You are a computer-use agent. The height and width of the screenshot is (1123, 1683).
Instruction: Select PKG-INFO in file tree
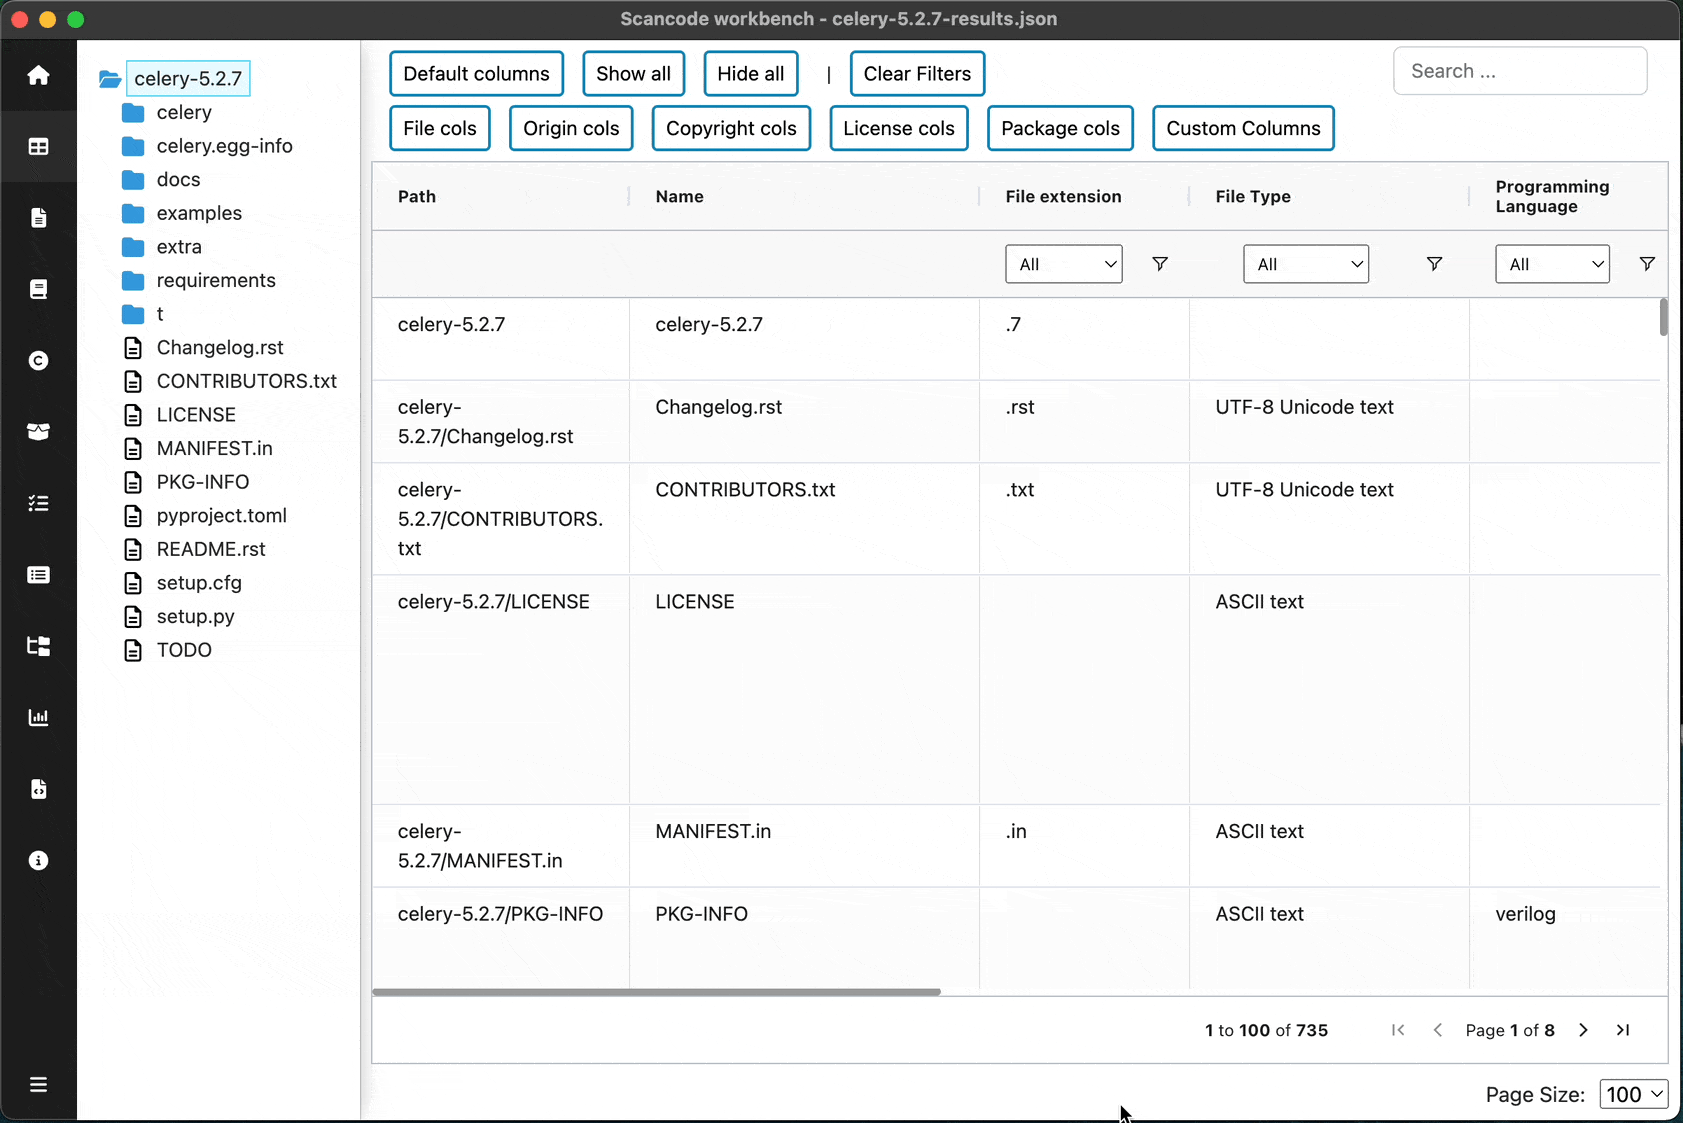(203, 482)
